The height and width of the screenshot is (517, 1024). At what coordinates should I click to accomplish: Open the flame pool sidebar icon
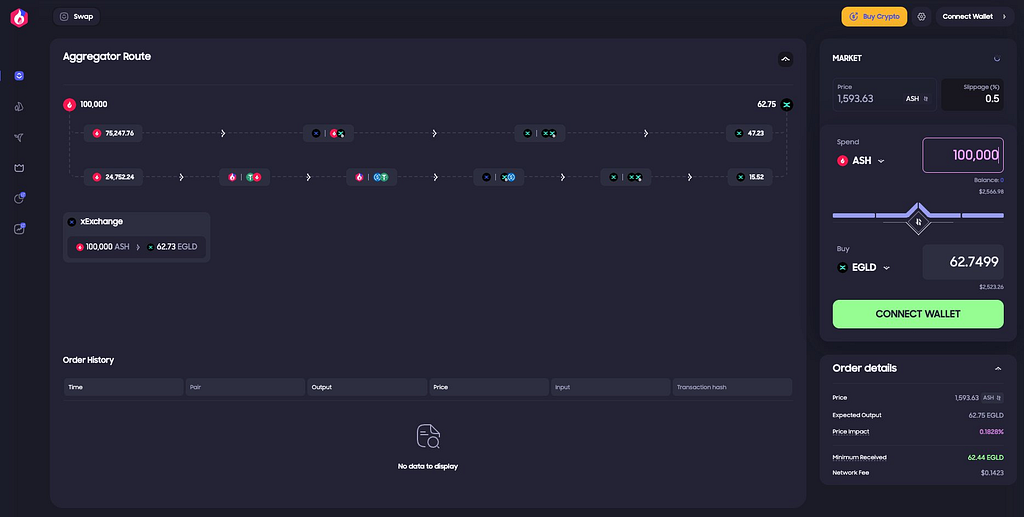tap(19, 106)
